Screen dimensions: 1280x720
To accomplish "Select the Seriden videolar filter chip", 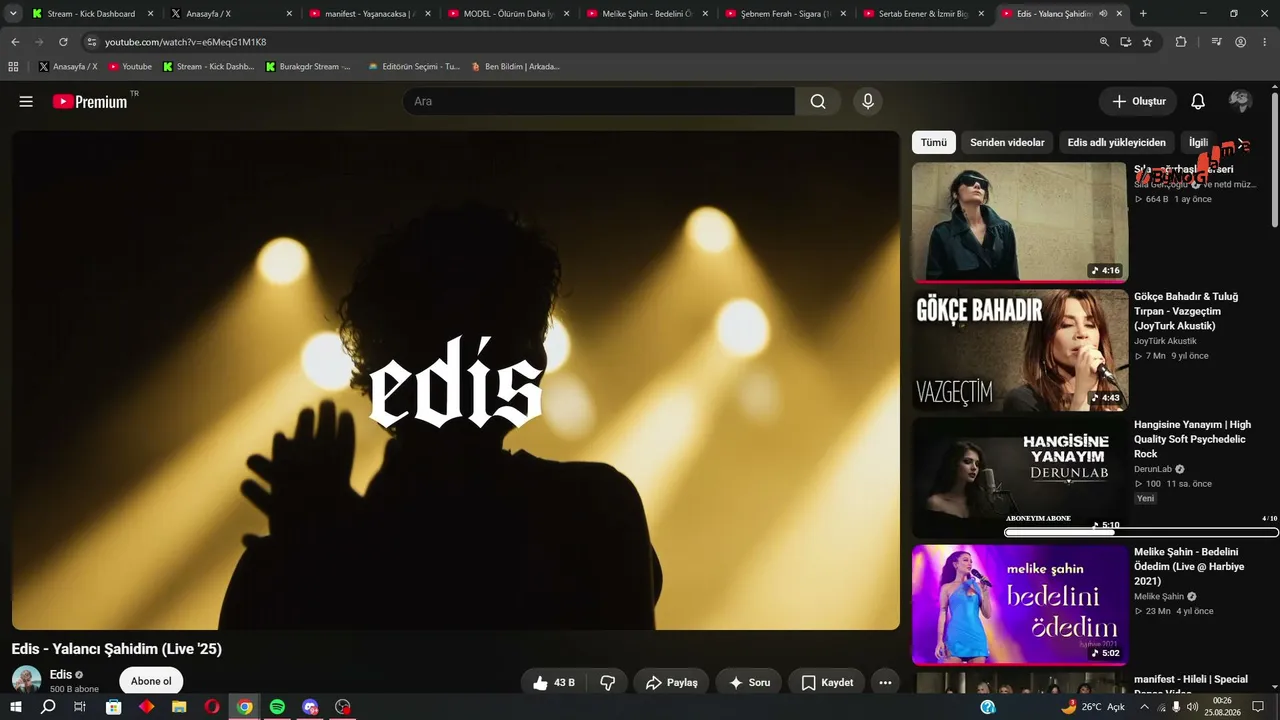I will coord(1007,142).
